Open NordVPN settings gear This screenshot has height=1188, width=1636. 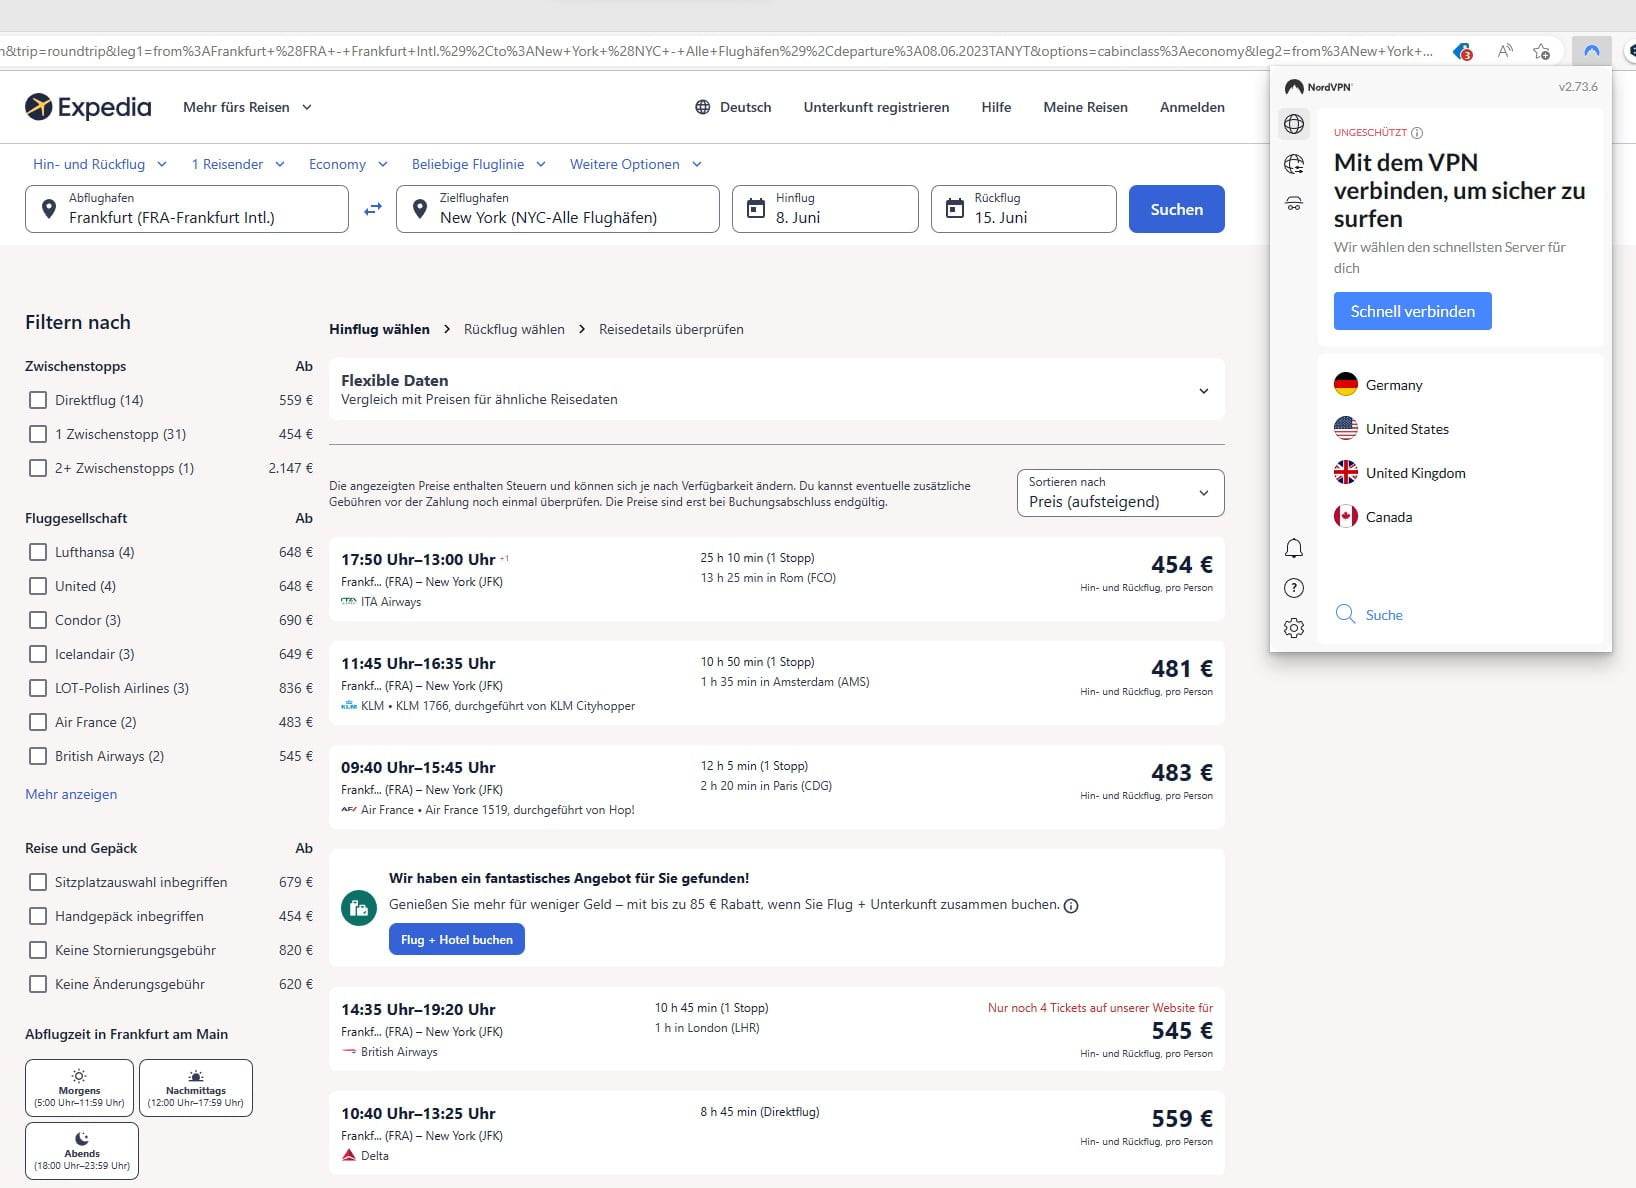pyautogui.click(x=1294, y=628)
